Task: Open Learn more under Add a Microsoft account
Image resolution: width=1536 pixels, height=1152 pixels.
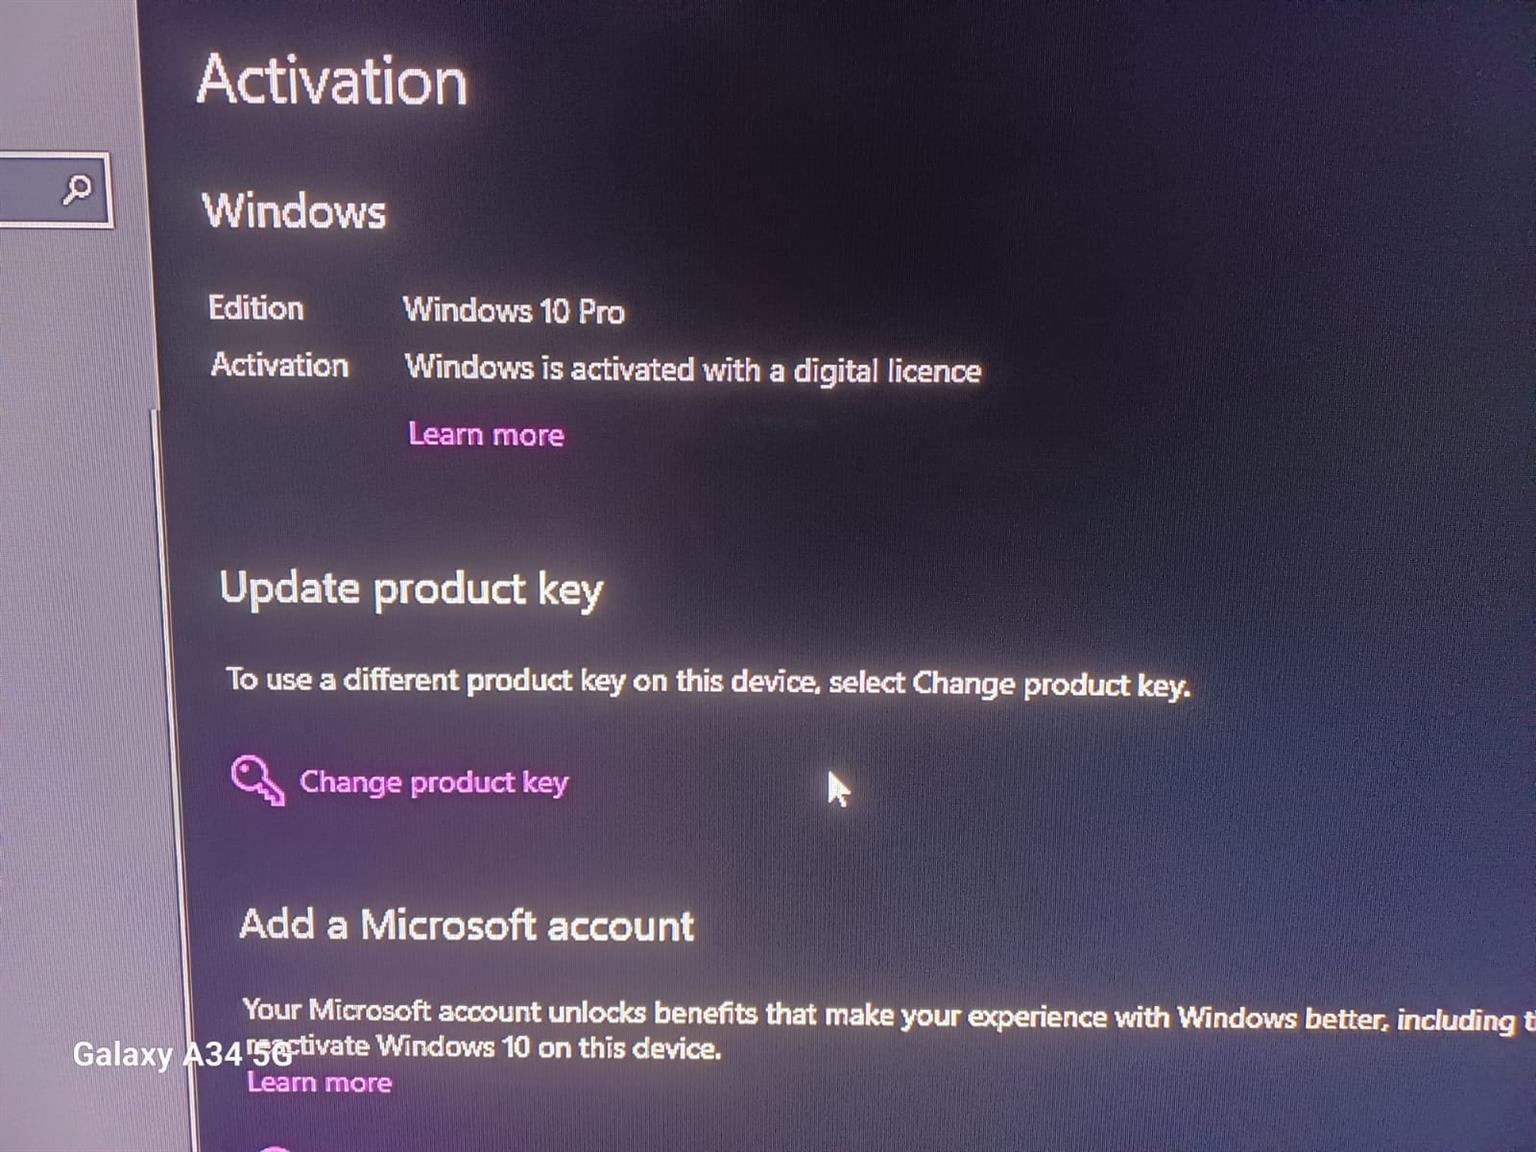Action: coord(319,1082)
